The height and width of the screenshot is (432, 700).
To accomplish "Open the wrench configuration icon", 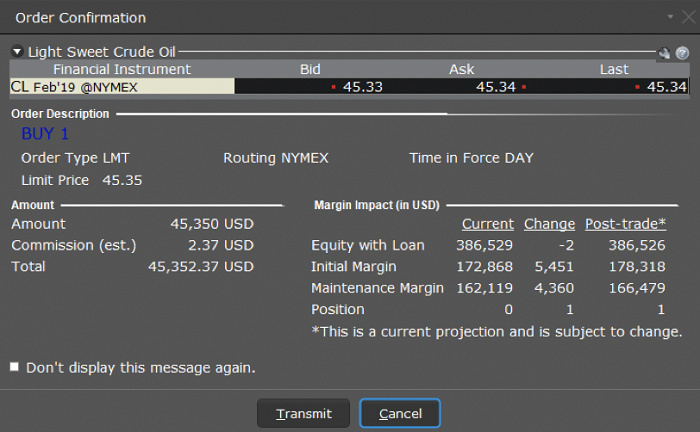I will [664, 53].
